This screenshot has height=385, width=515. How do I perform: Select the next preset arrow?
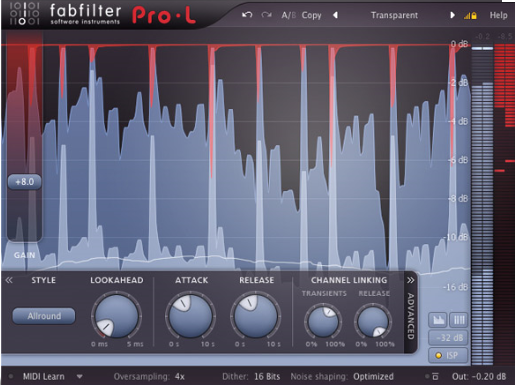click(452, 15)
